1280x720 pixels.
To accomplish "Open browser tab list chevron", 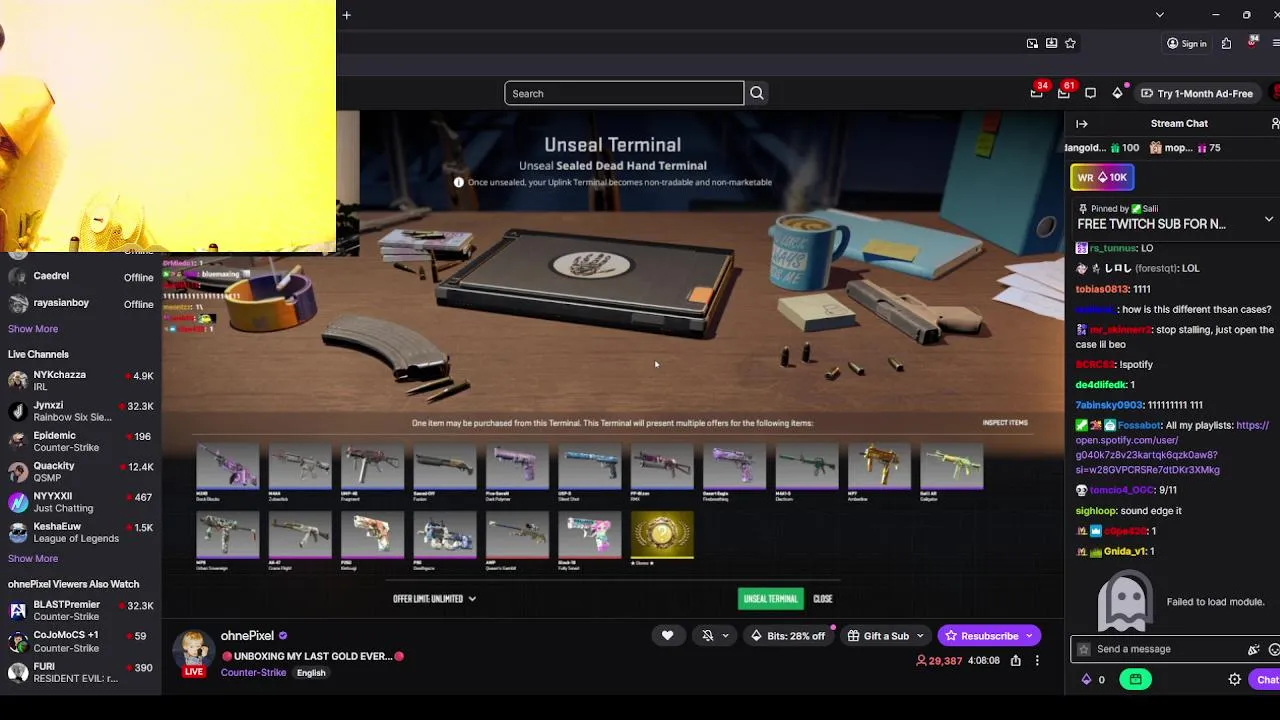I will [x=1159, y=15].
